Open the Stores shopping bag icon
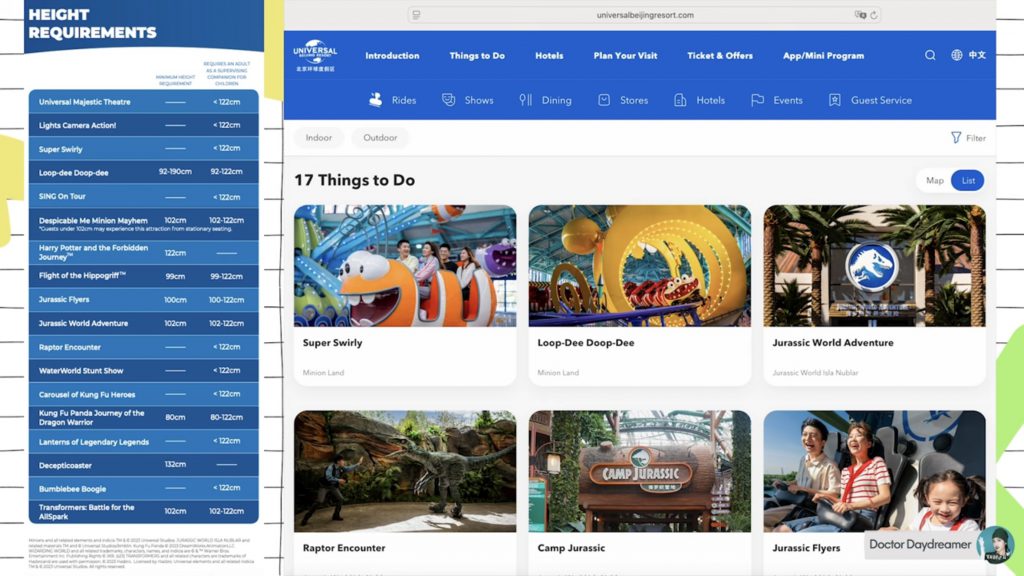The image size is (1024, 576). pos(604,100)
